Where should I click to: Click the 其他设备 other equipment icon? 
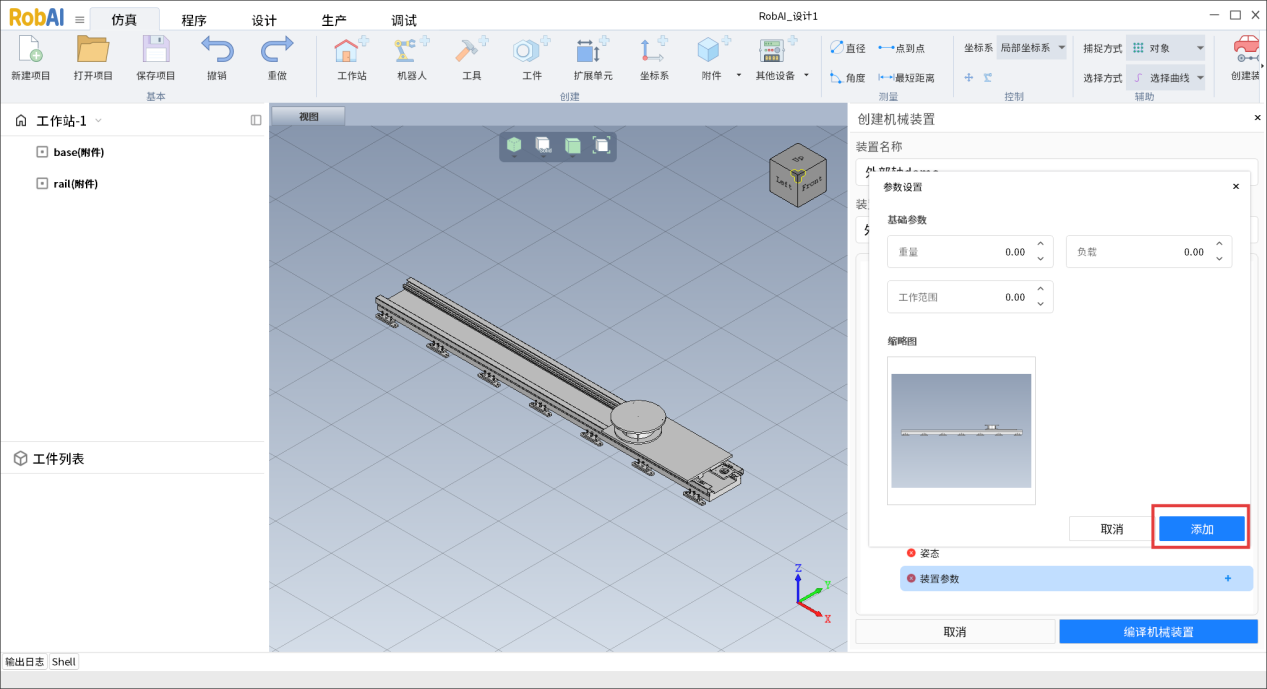[x=773, y=50]
